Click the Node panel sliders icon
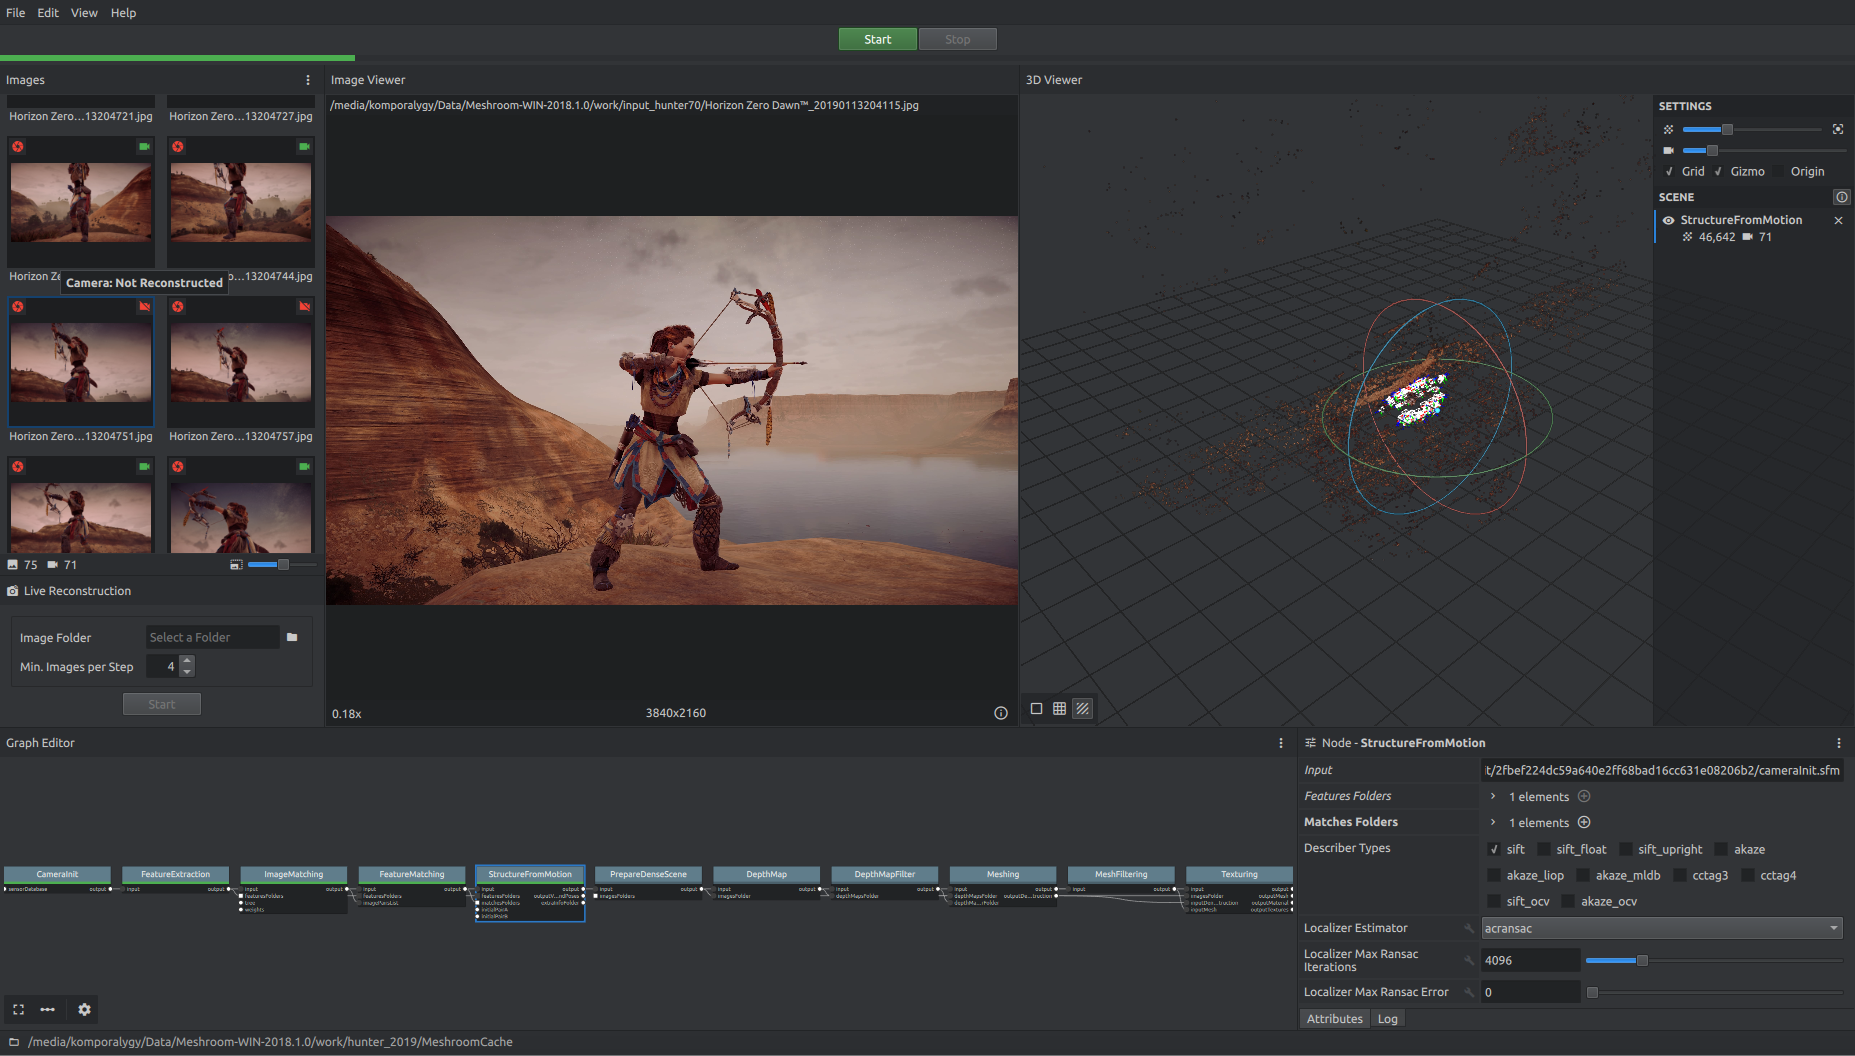Screen dimensions: 1855x1056 [1310, 743]
